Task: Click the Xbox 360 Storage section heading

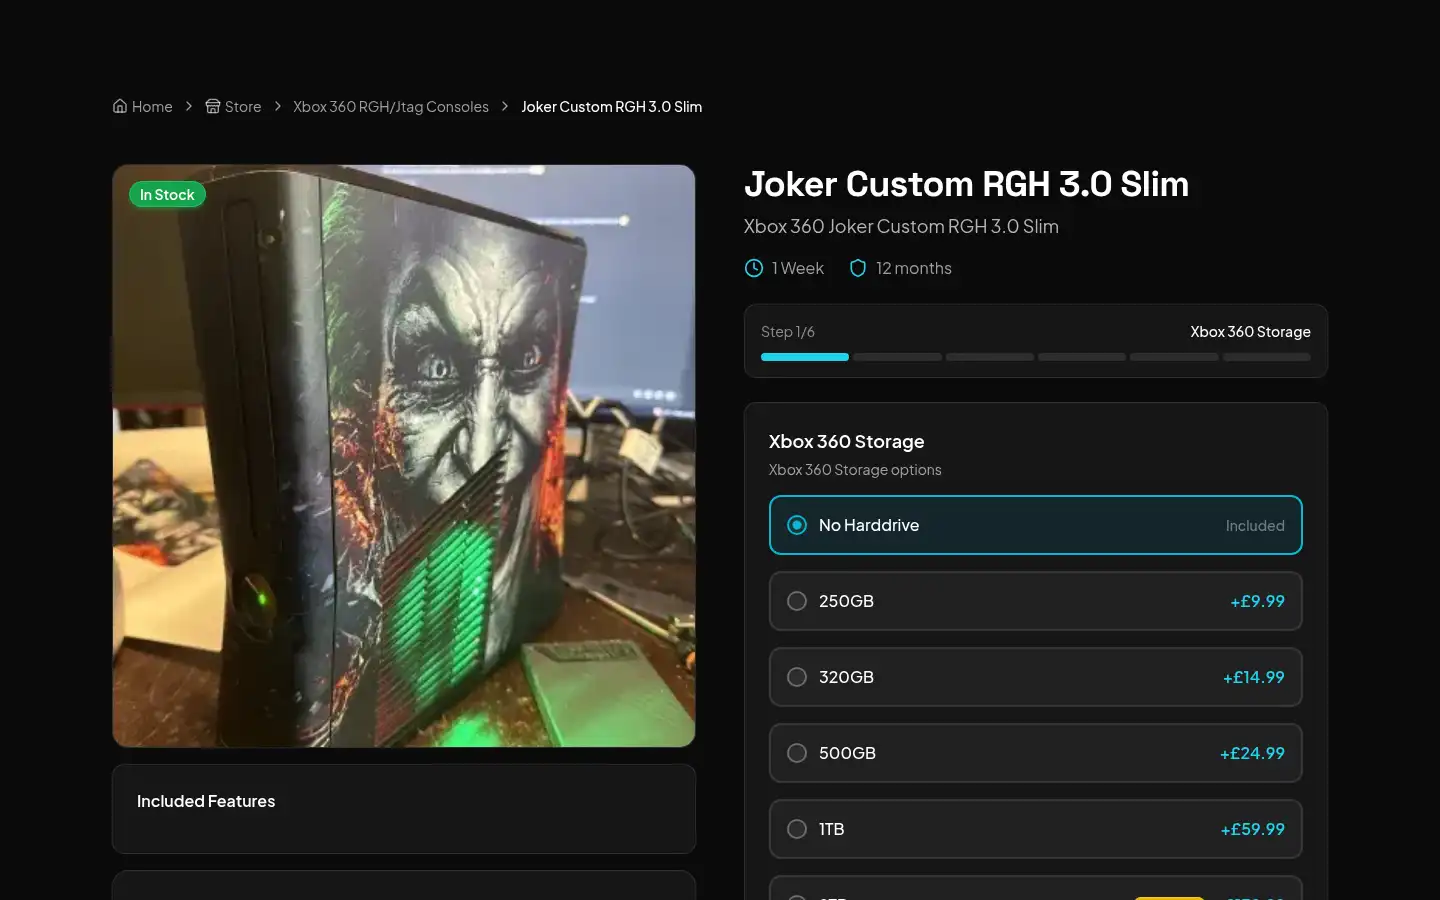Action: click(x=847, y=442)
